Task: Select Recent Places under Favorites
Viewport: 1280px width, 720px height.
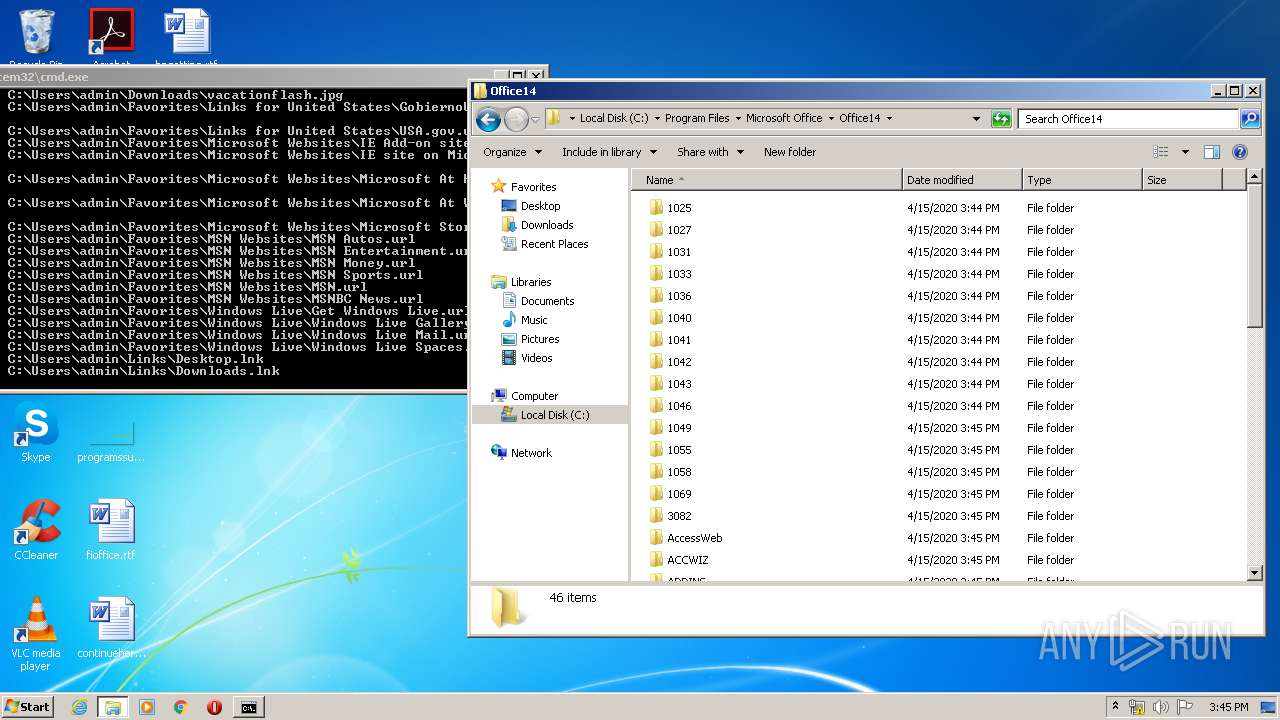Action: [x=554, y=244]
